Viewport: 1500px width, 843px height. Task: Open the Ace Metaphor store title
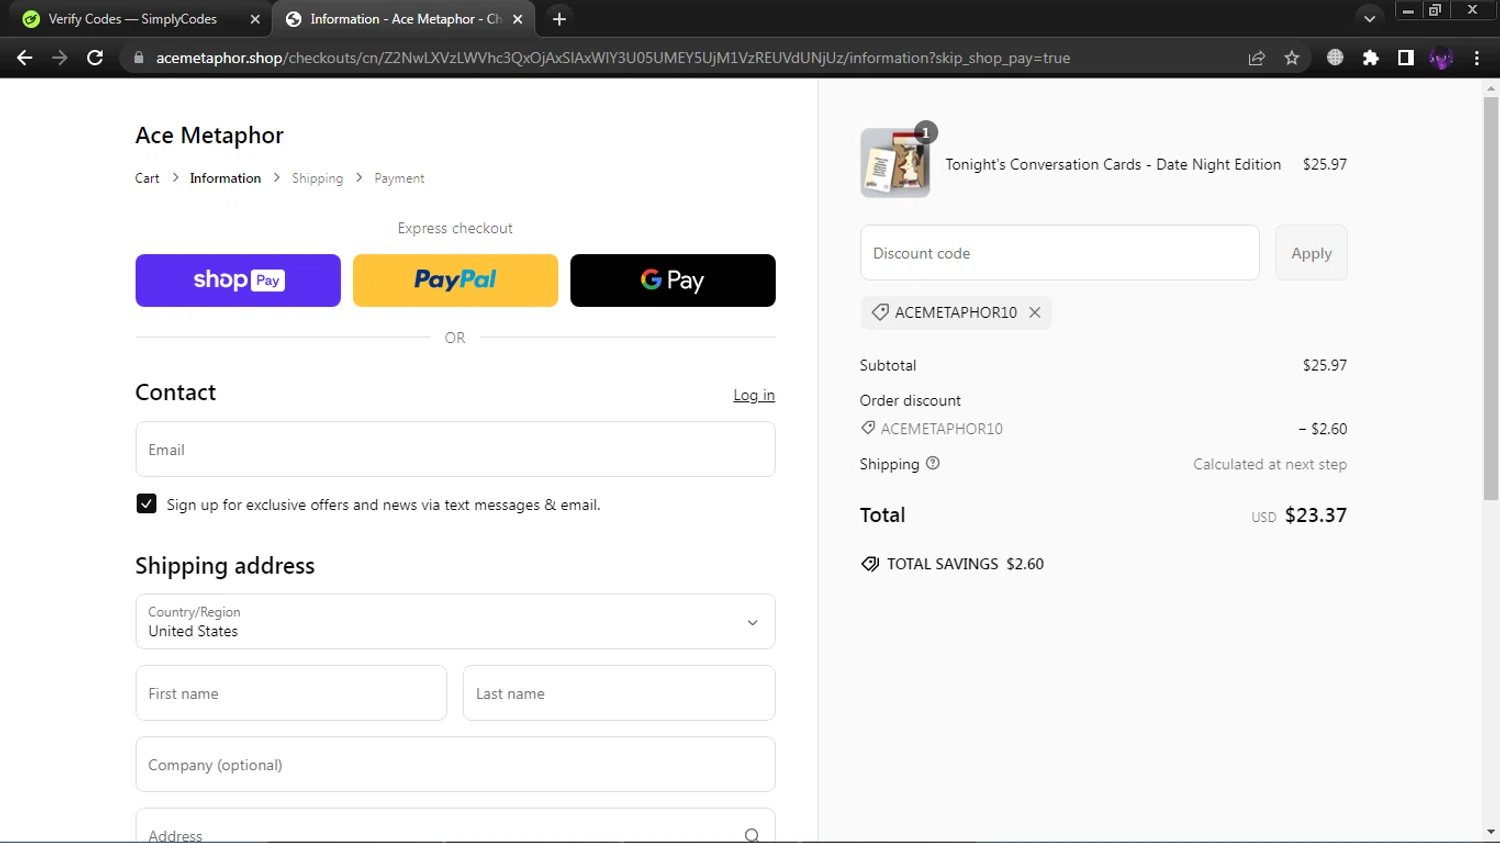click(209, 135)
